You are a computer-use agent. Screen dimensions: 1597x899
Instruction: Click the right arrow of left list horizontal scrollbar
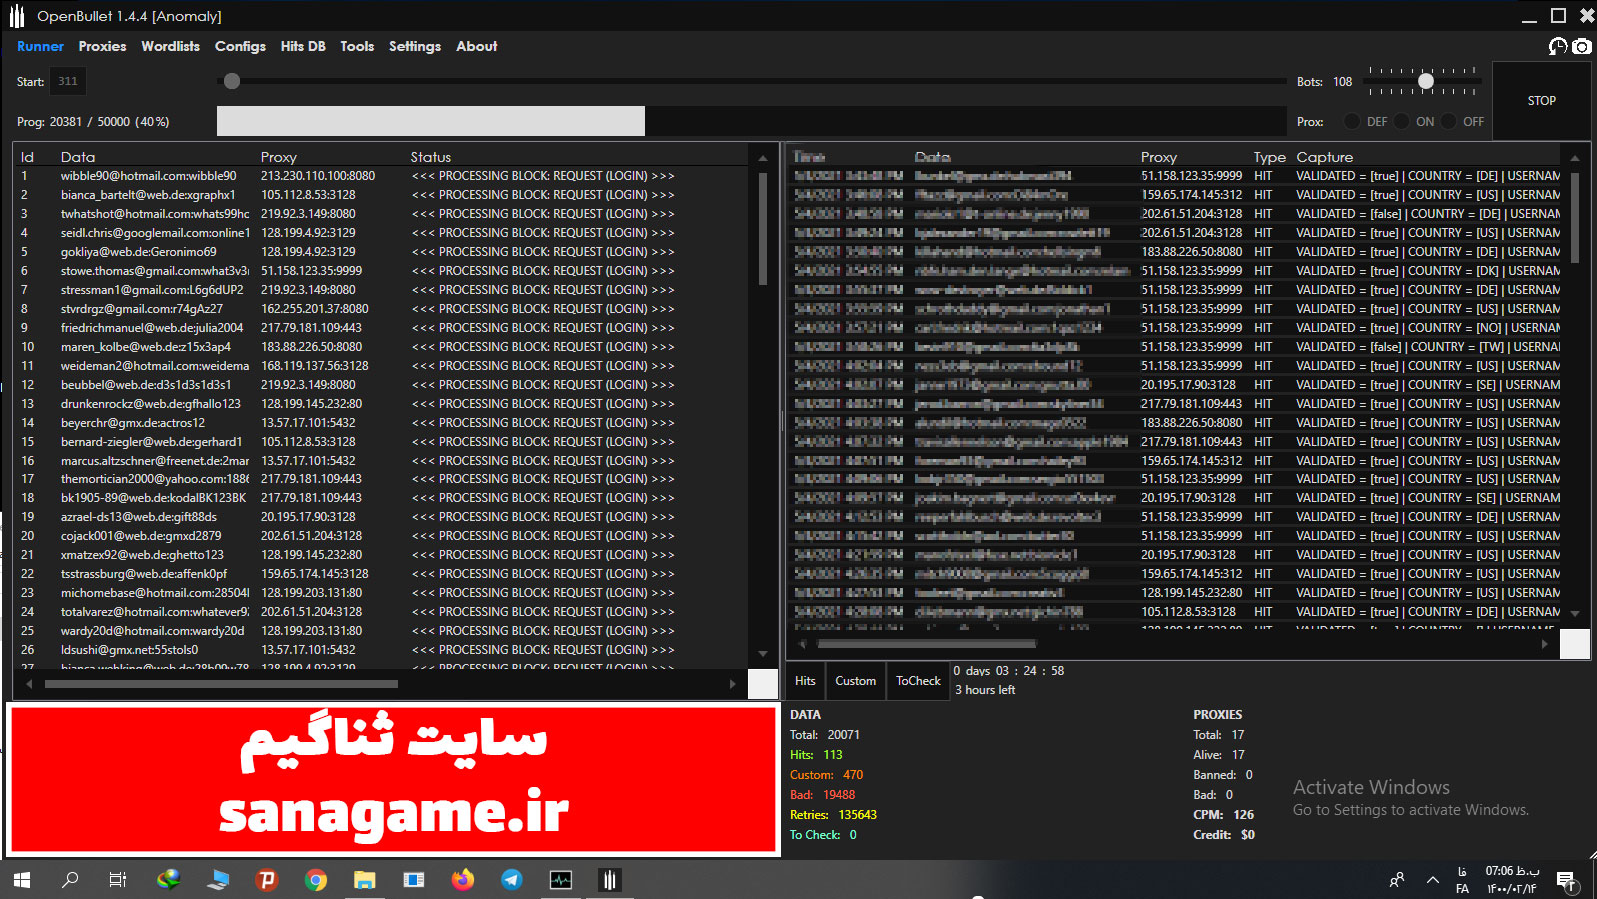pos(732,684)
